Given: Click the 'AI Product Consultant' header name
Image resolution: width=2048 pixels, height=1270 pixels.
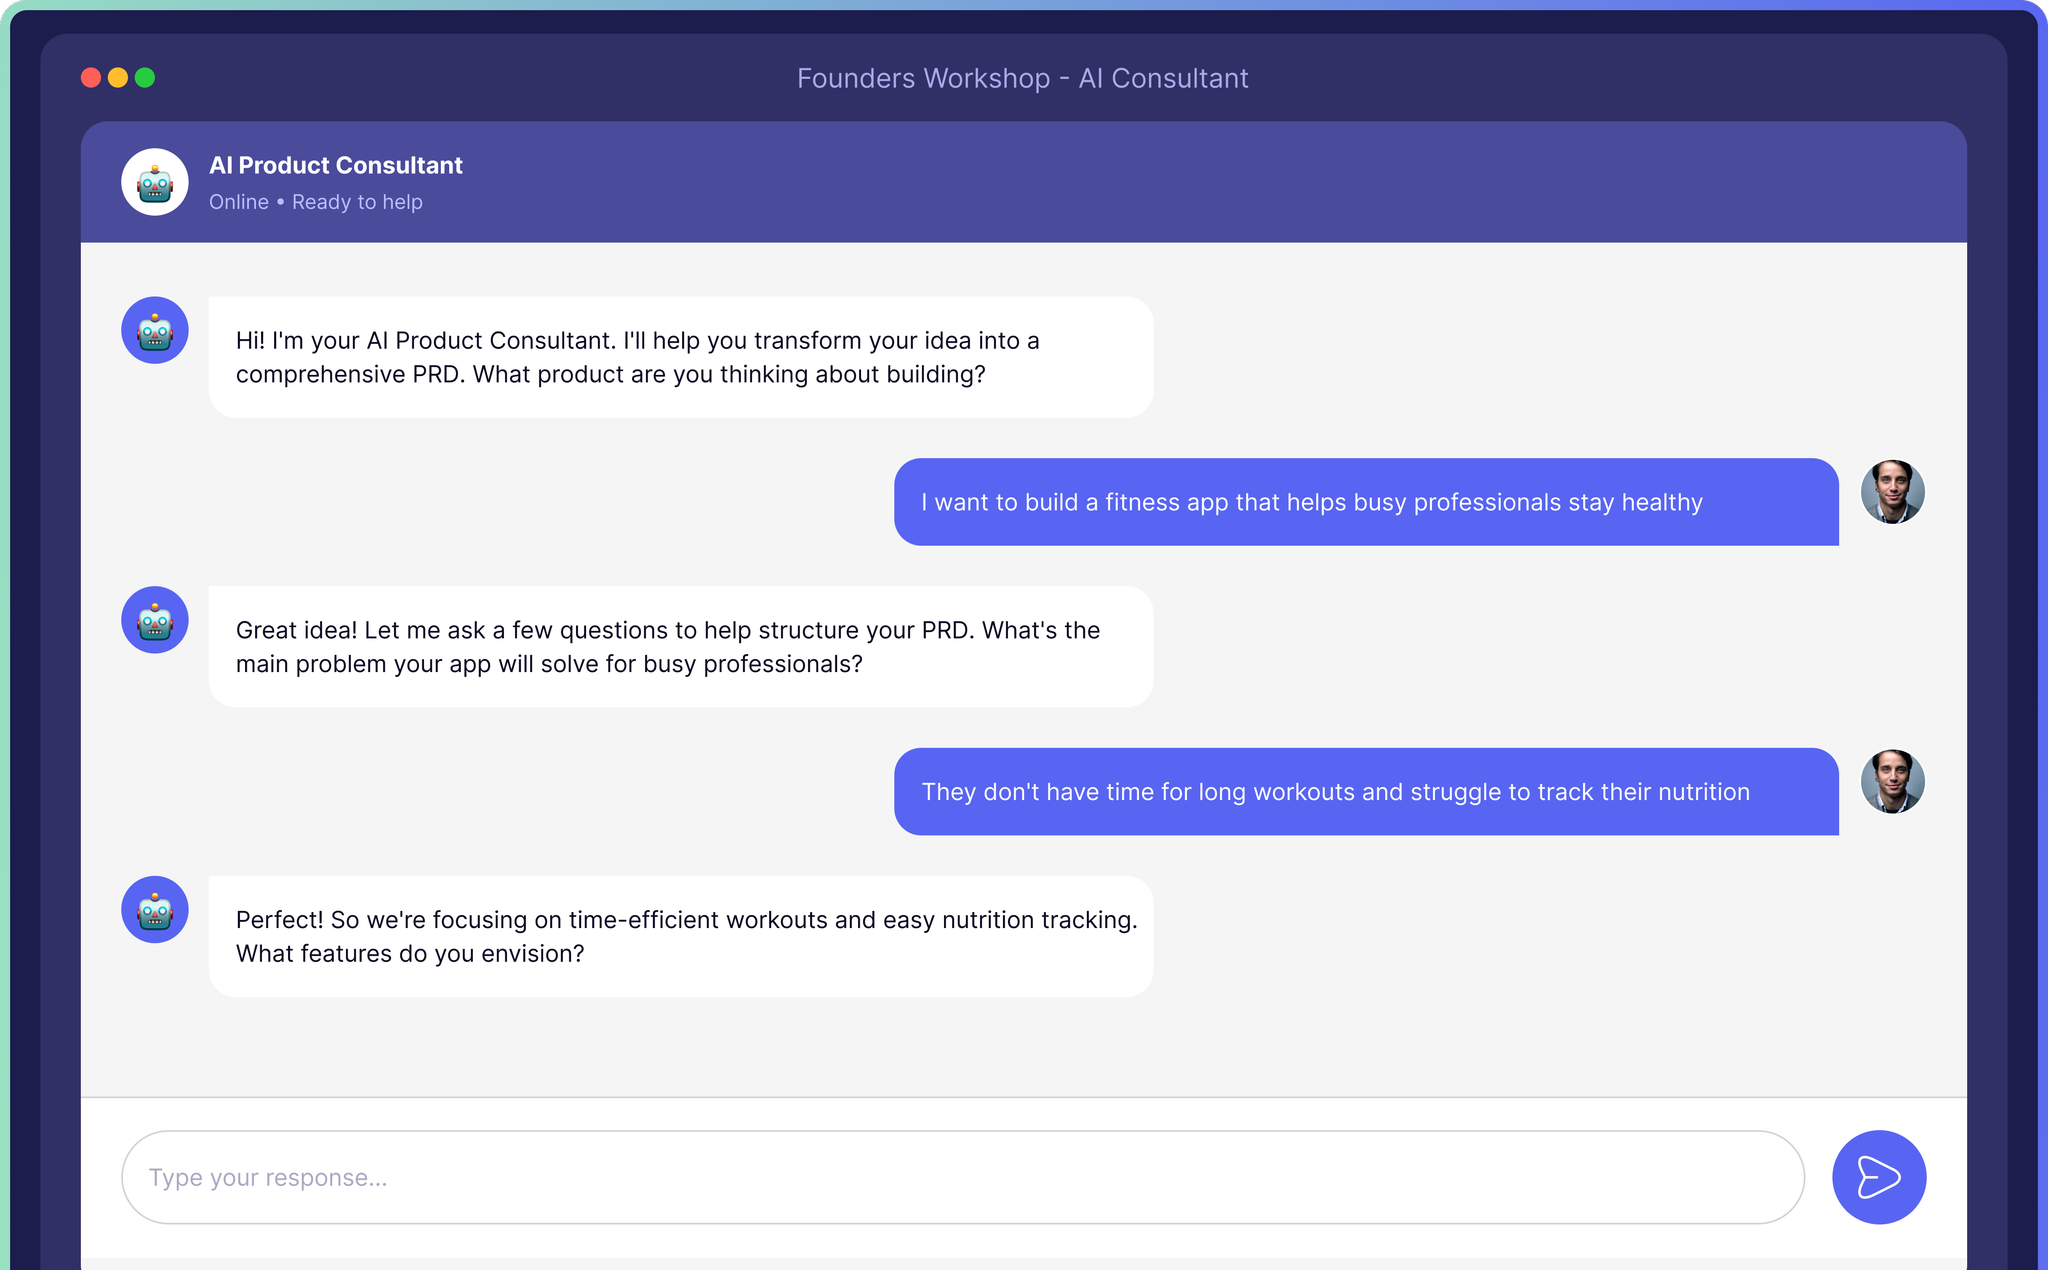Looking at the screenshot, I should click(335, 165).
